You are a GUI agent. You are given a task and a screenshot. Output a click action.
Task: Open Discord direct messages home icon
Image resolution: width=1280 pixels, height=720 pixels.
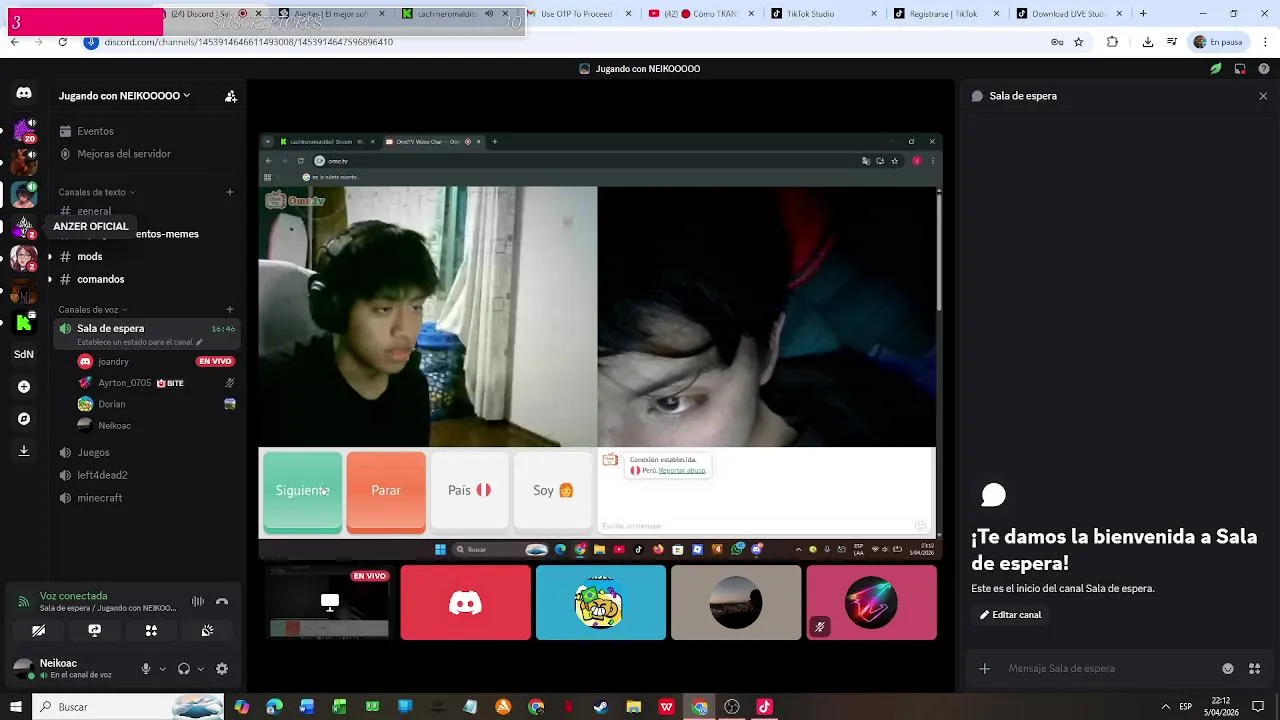tap(24, 93)
